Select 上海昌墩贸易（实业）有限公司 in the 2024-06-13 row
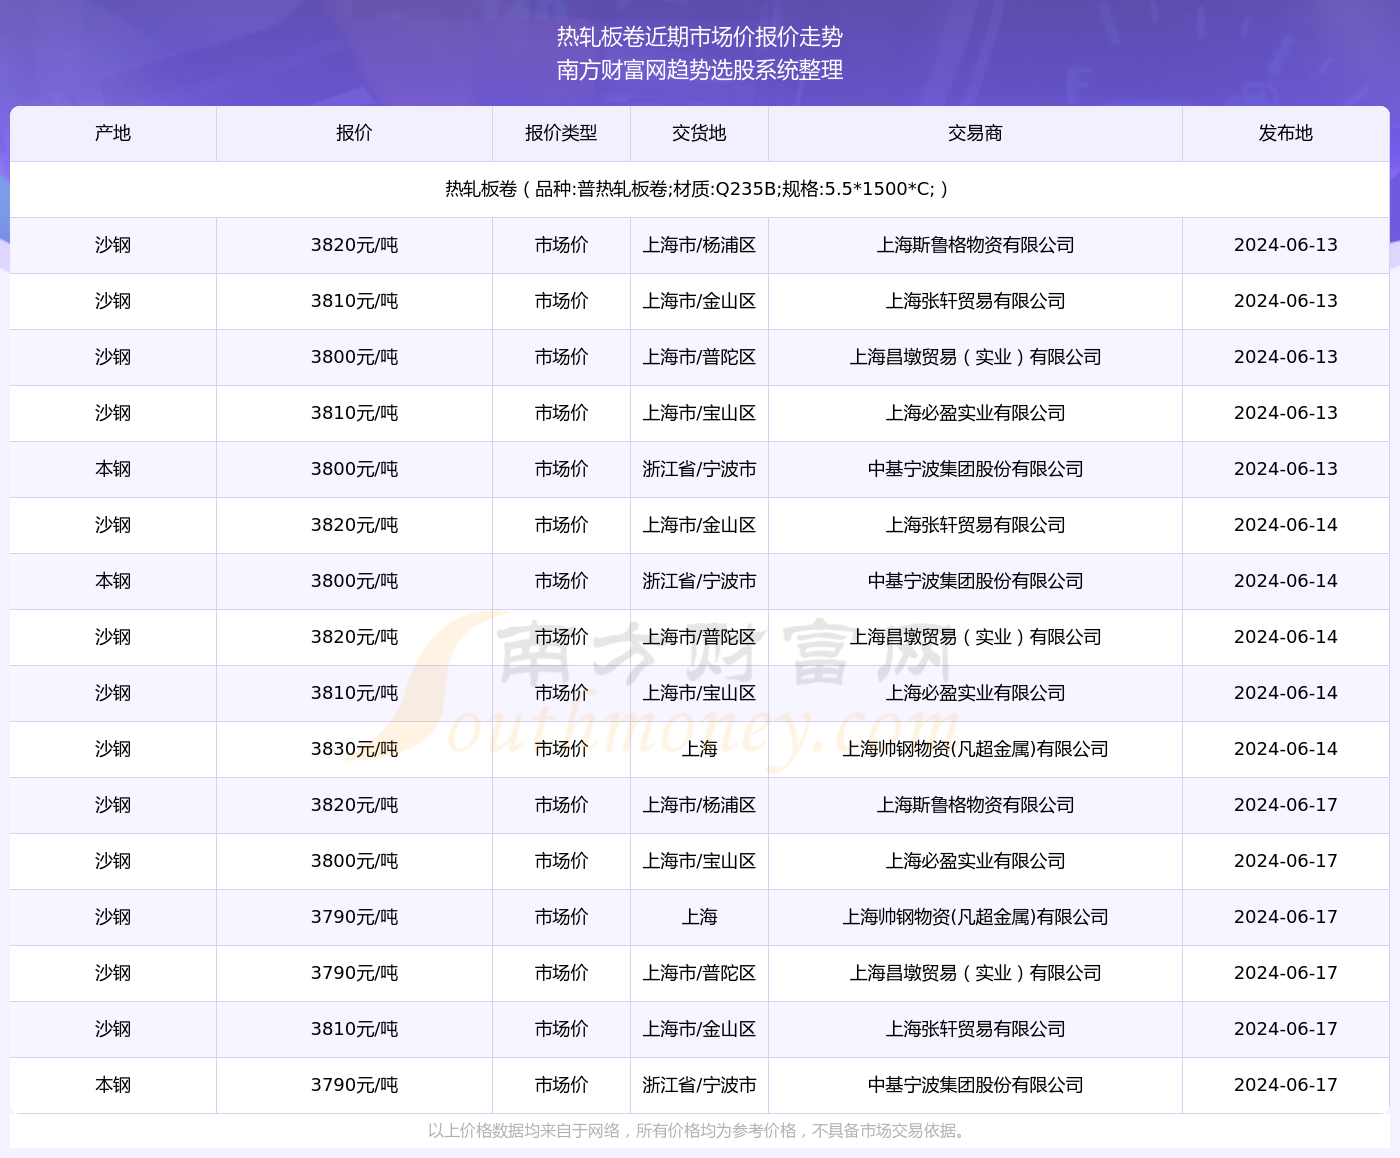The height and width of the screenshot is (1158, 1400). click(975, 357)
